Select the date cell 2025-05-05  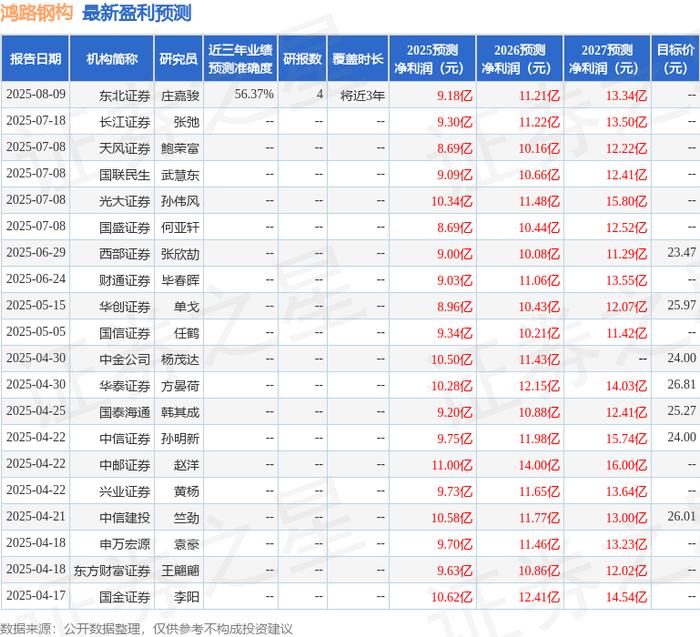pos(36,332)
